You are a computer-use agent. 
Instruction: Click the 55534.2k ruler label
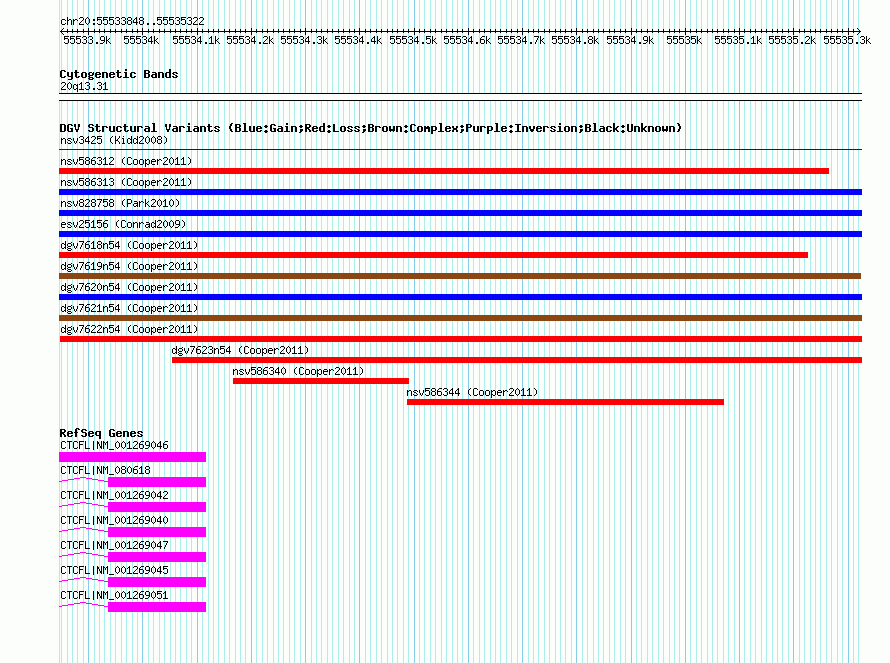tap(250, 40)
